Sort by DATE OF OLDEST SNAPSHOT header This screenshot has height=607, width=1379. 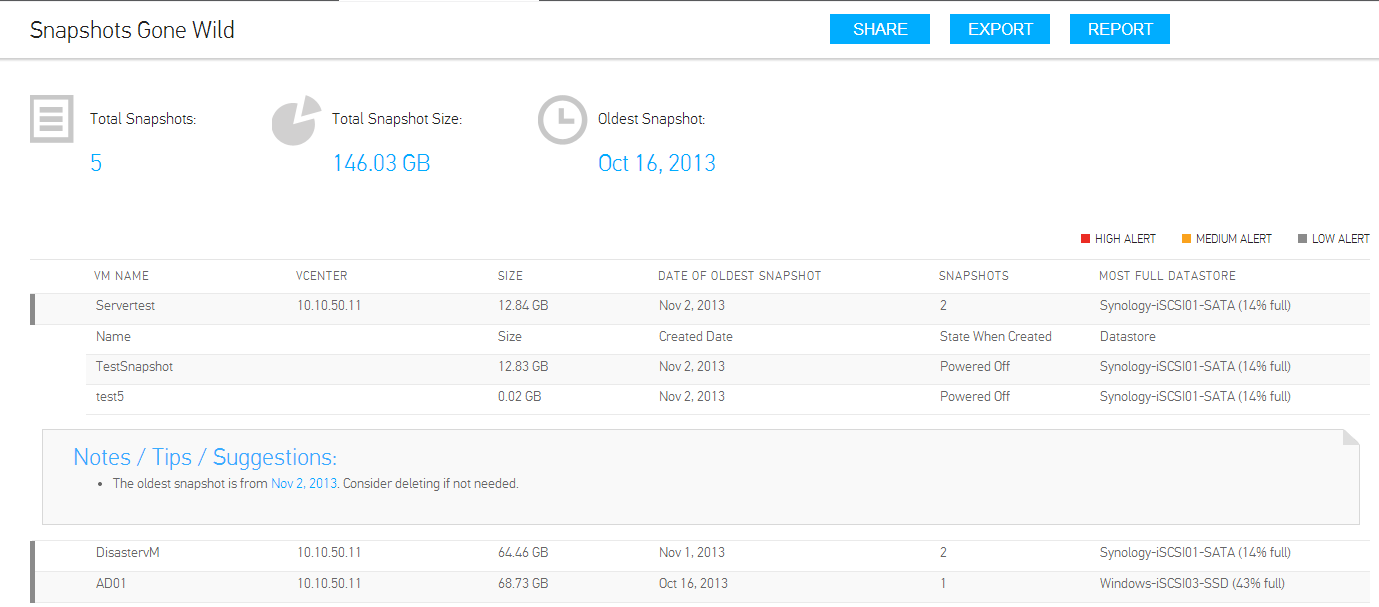click(739, 276)
